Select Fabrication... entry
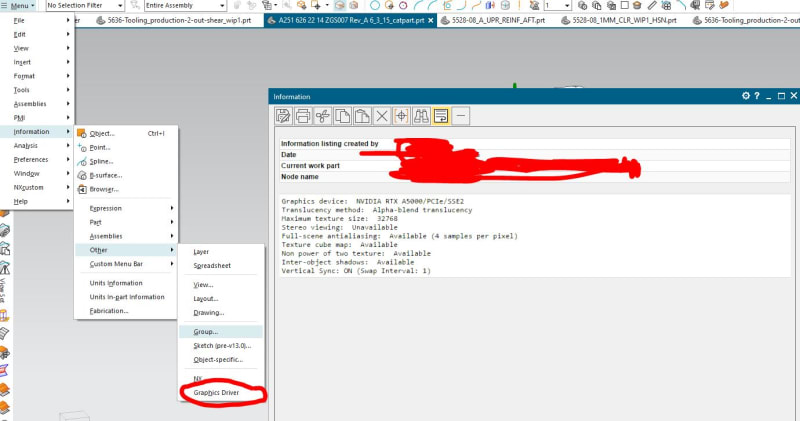Screen dimensions: 800x421 (x=126, y=311)
